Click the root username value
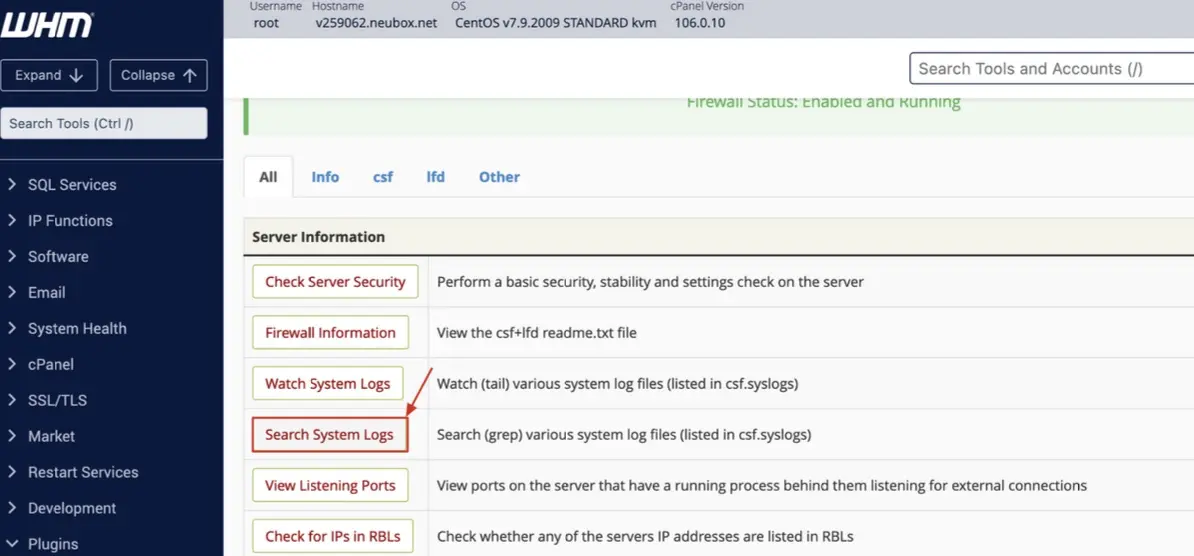This screenshot has width=1194, height=556. [266, 23]
